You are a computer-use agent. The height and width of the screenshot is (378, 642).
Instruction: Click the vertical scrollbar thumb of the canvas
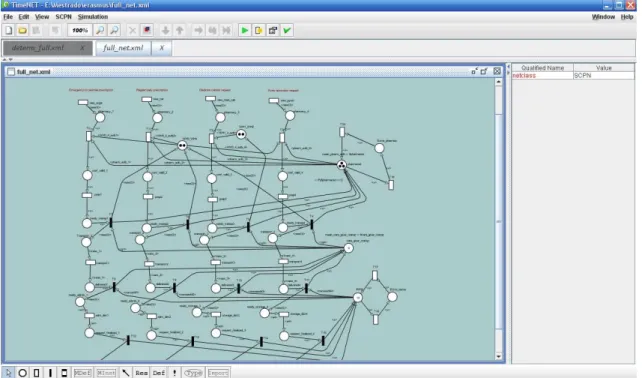pyautogui.click(x=498, y=221)
